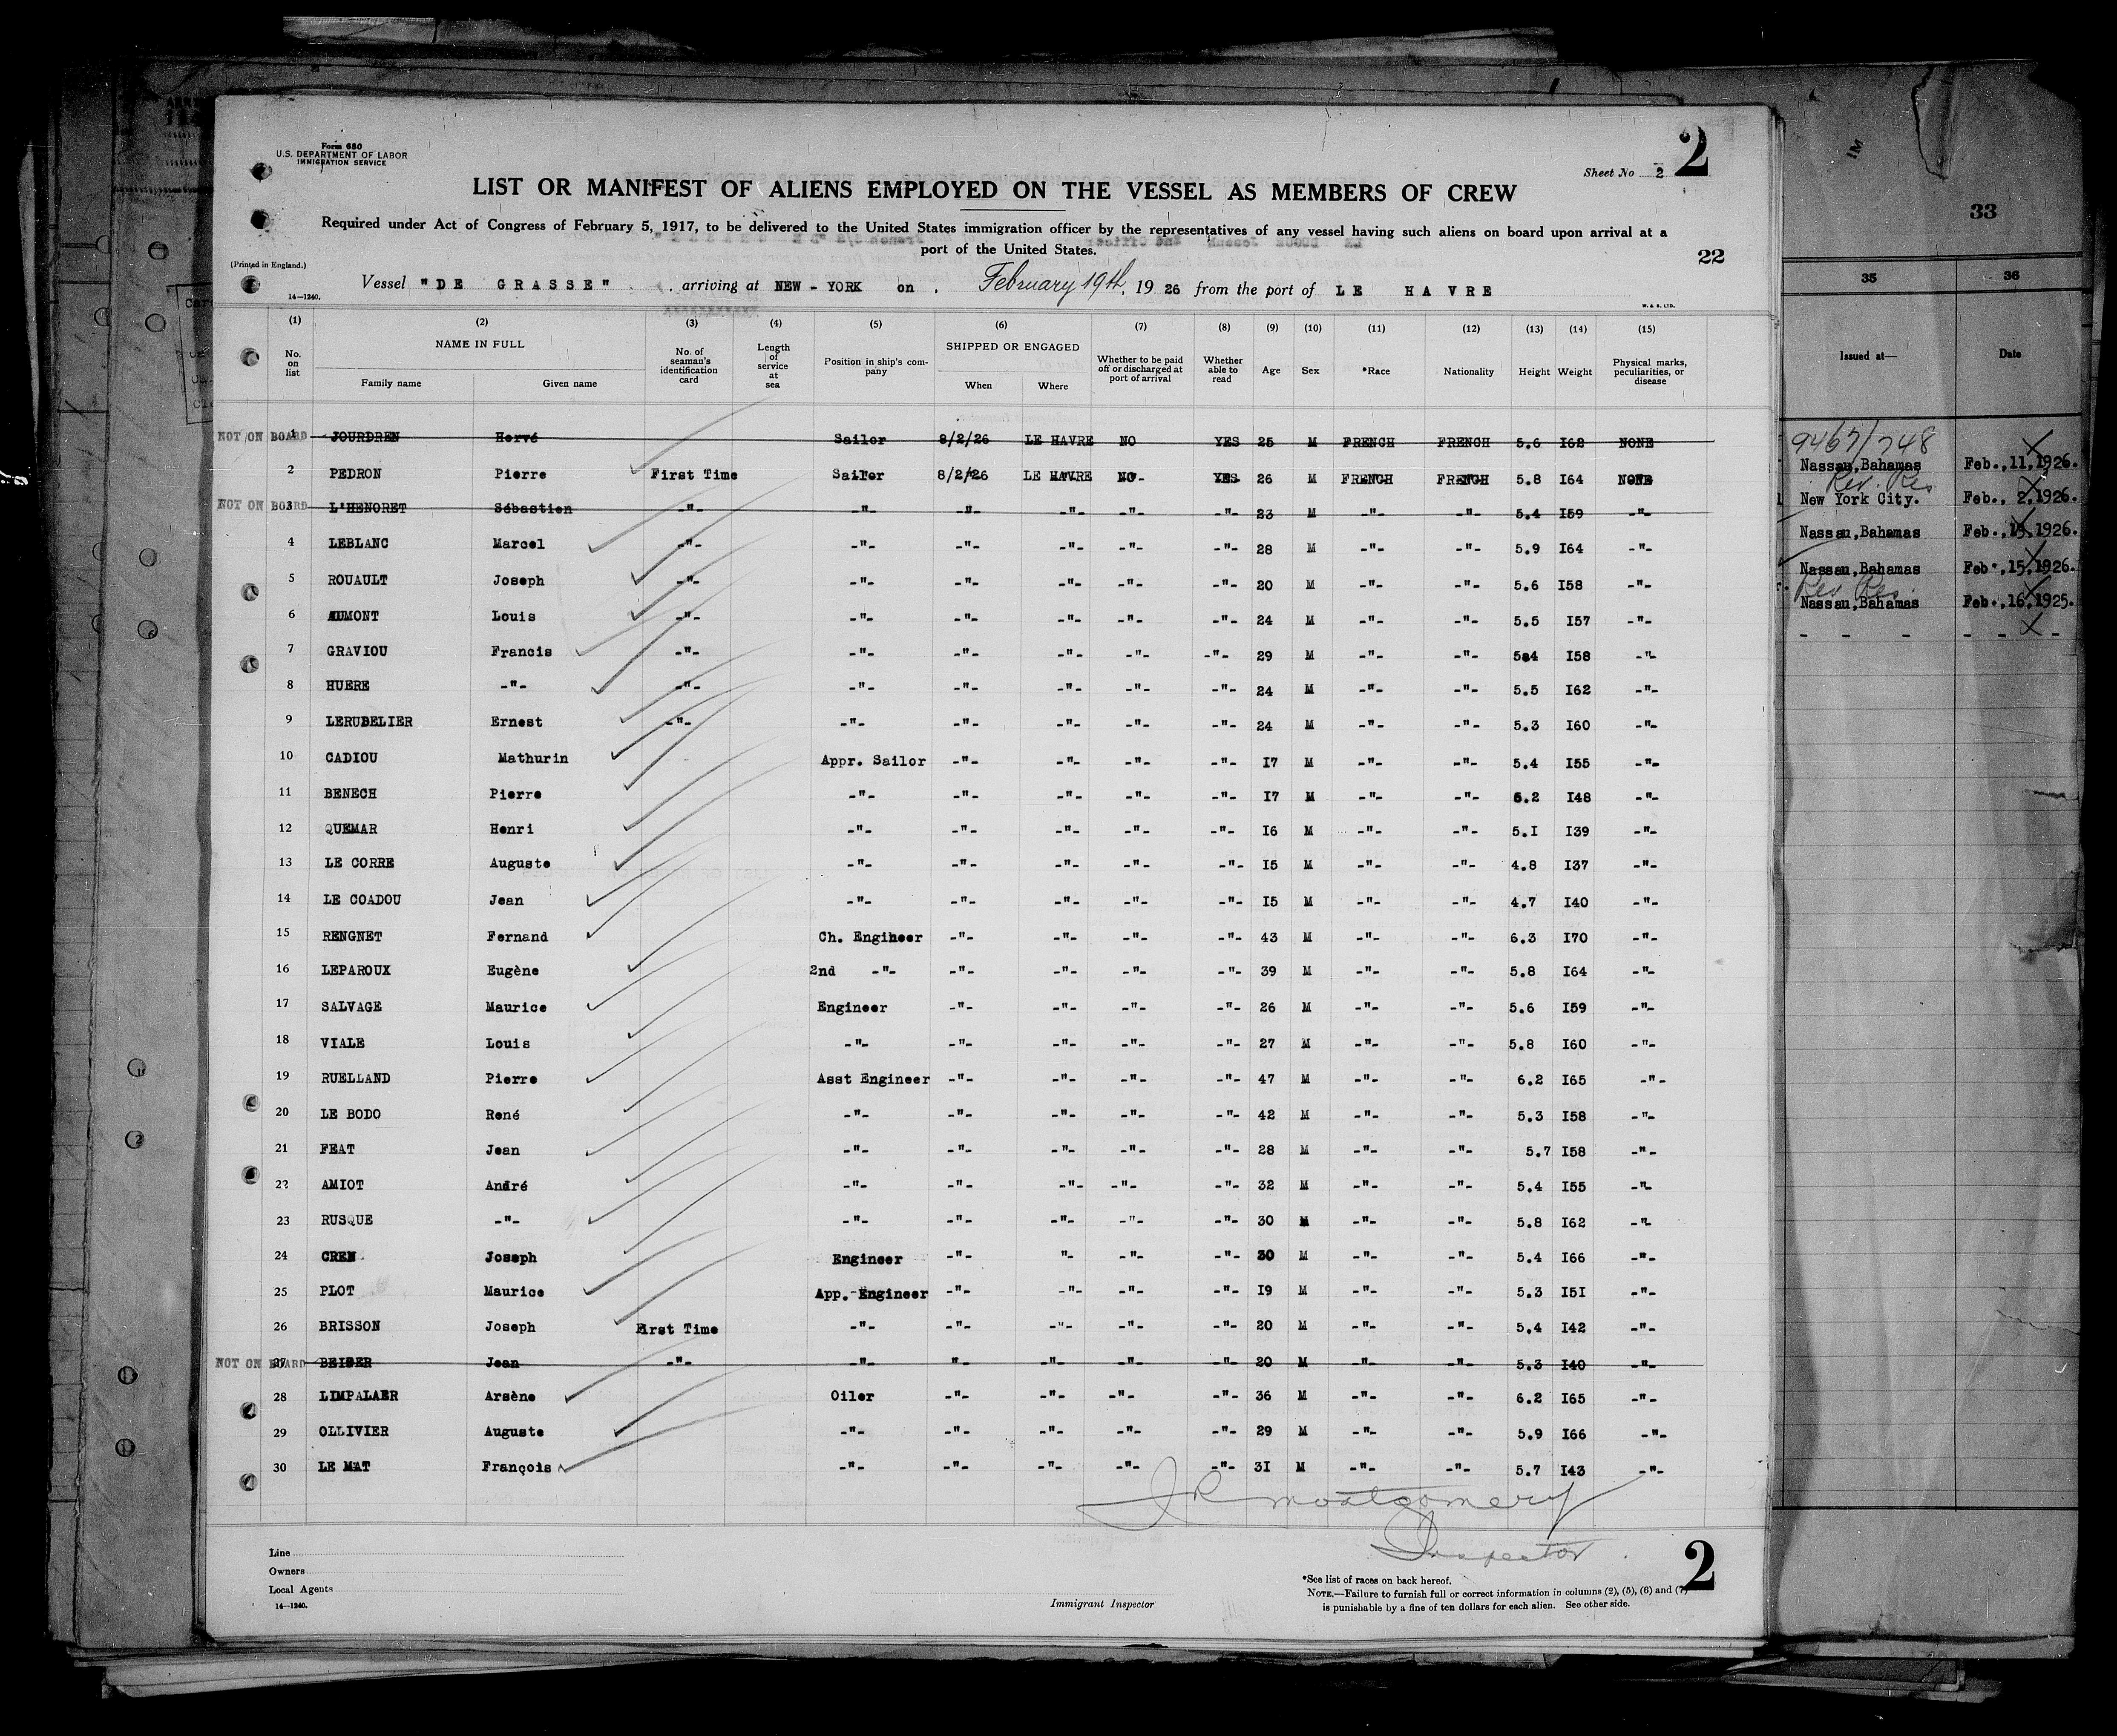Click the age 47 in Ruelland row
Image resolution: width=2117 pixels, height=1736 pixels.
[x=1266, y=1079]
